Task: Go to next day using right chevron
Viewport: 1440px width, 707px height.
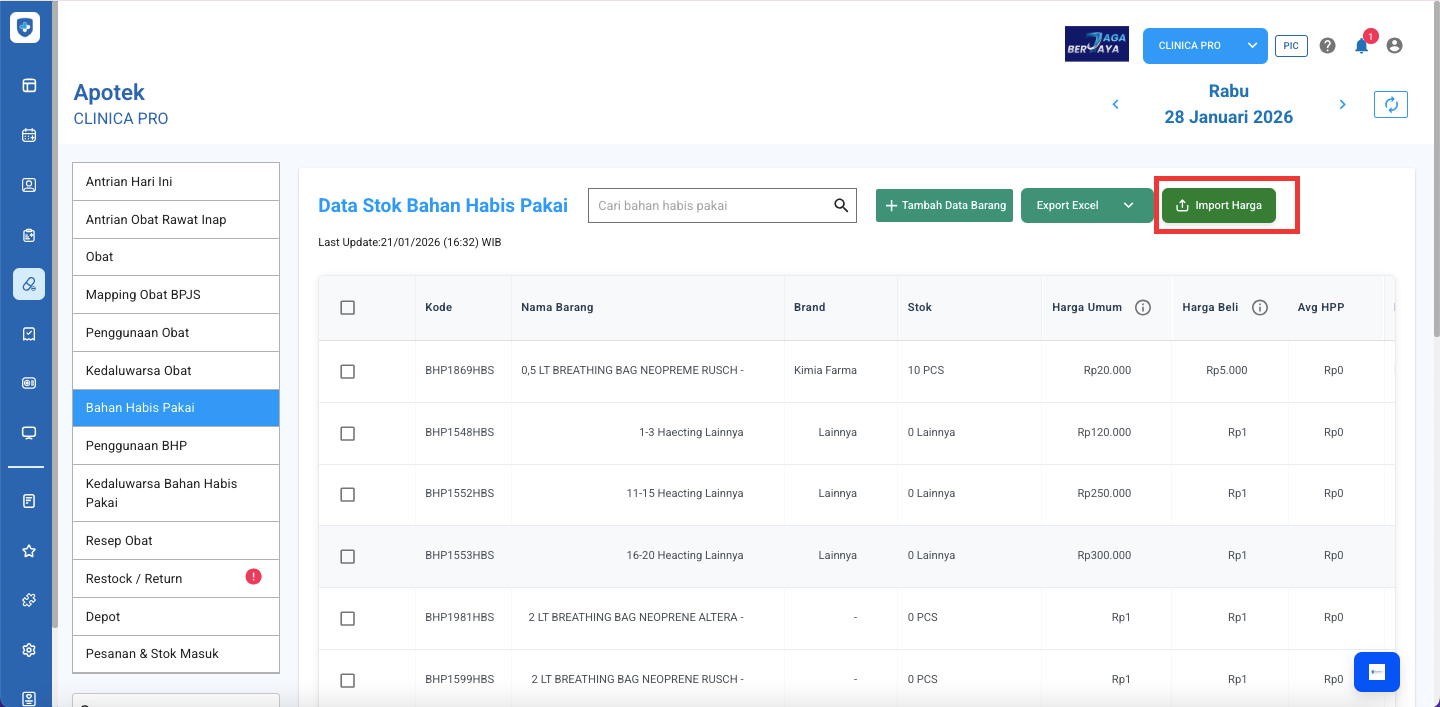Action: point(1342,105)
